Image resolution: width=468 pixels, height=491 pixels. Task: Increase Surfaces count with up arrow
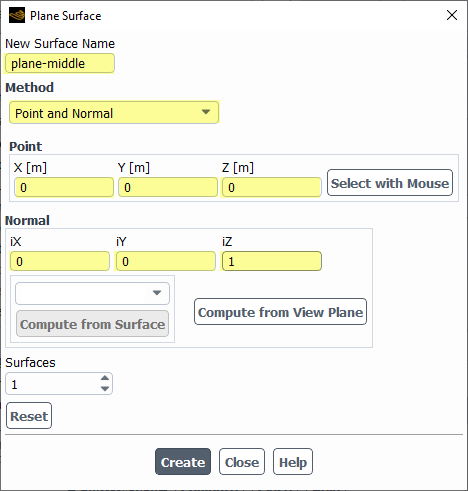point(105,378)
